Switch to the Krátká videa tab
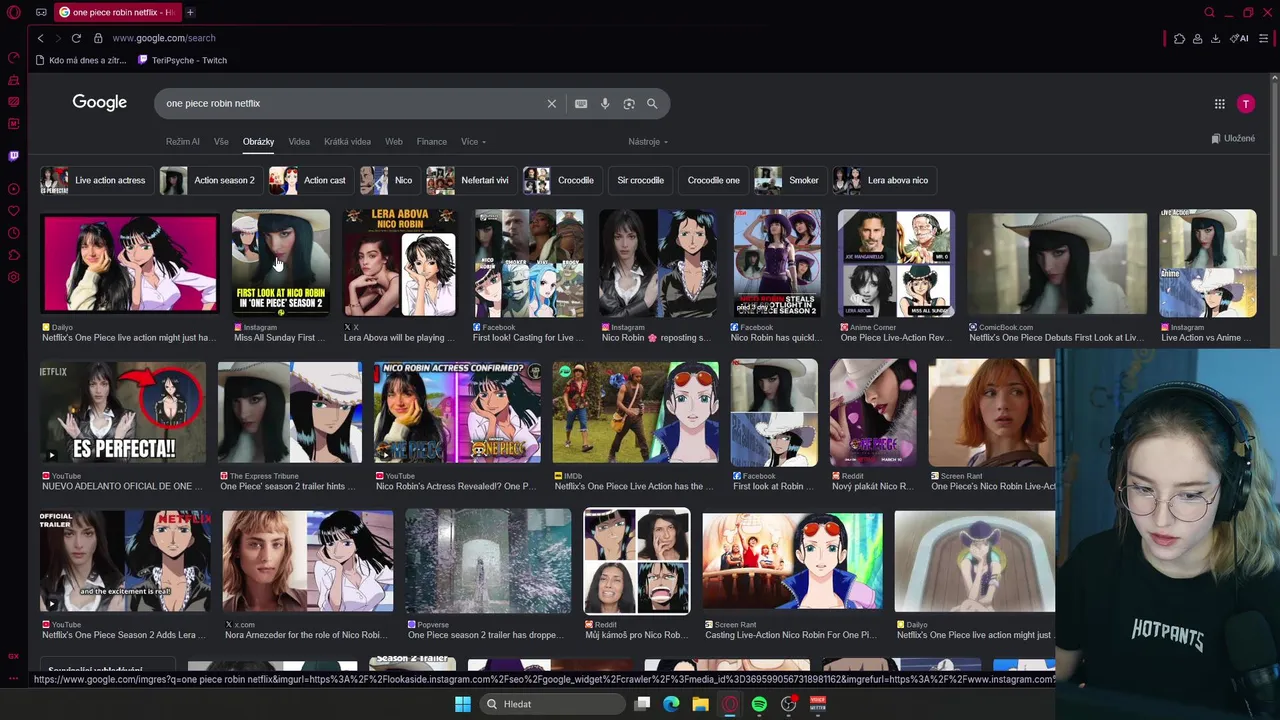 point(347,142)
